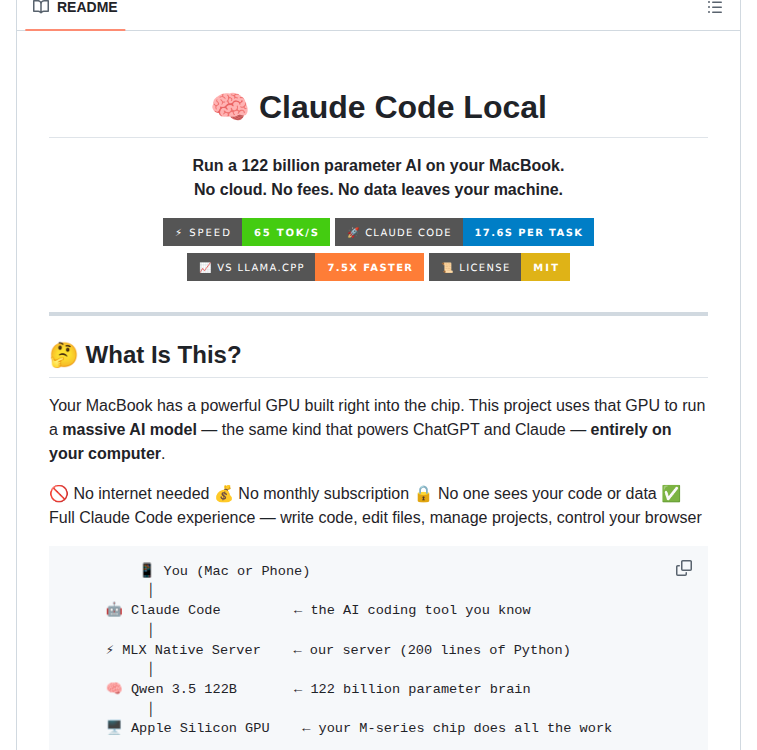Click 'Qwen 3.5 122B' in code block
This screenshot has height=750, width=757.
pos(184,689)
